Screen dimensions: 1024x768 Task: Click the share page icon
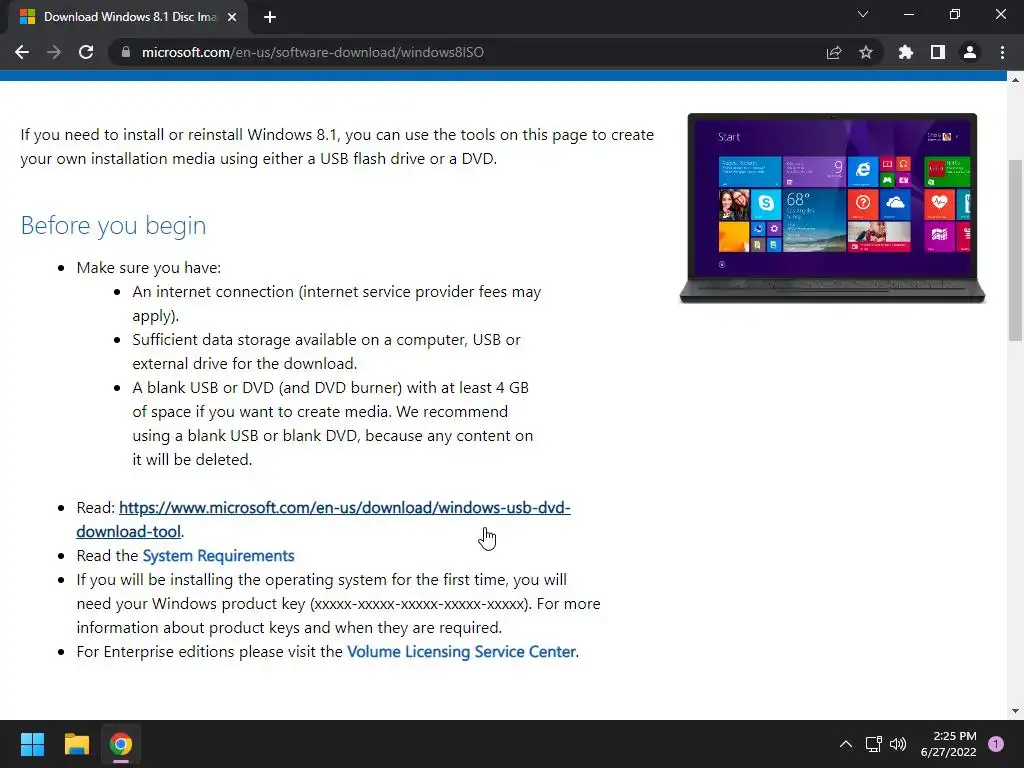(833, 52)
